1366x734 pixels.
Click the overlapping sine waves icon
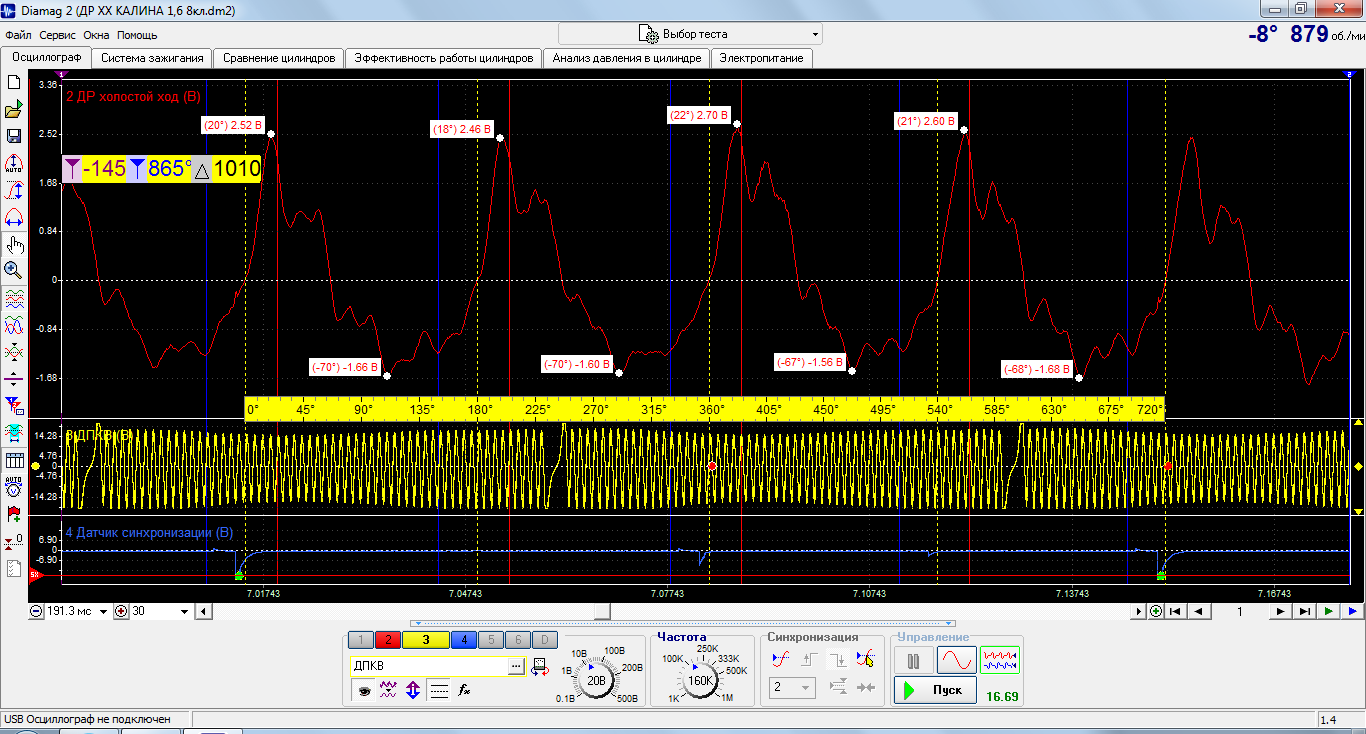tap(14, 325)
